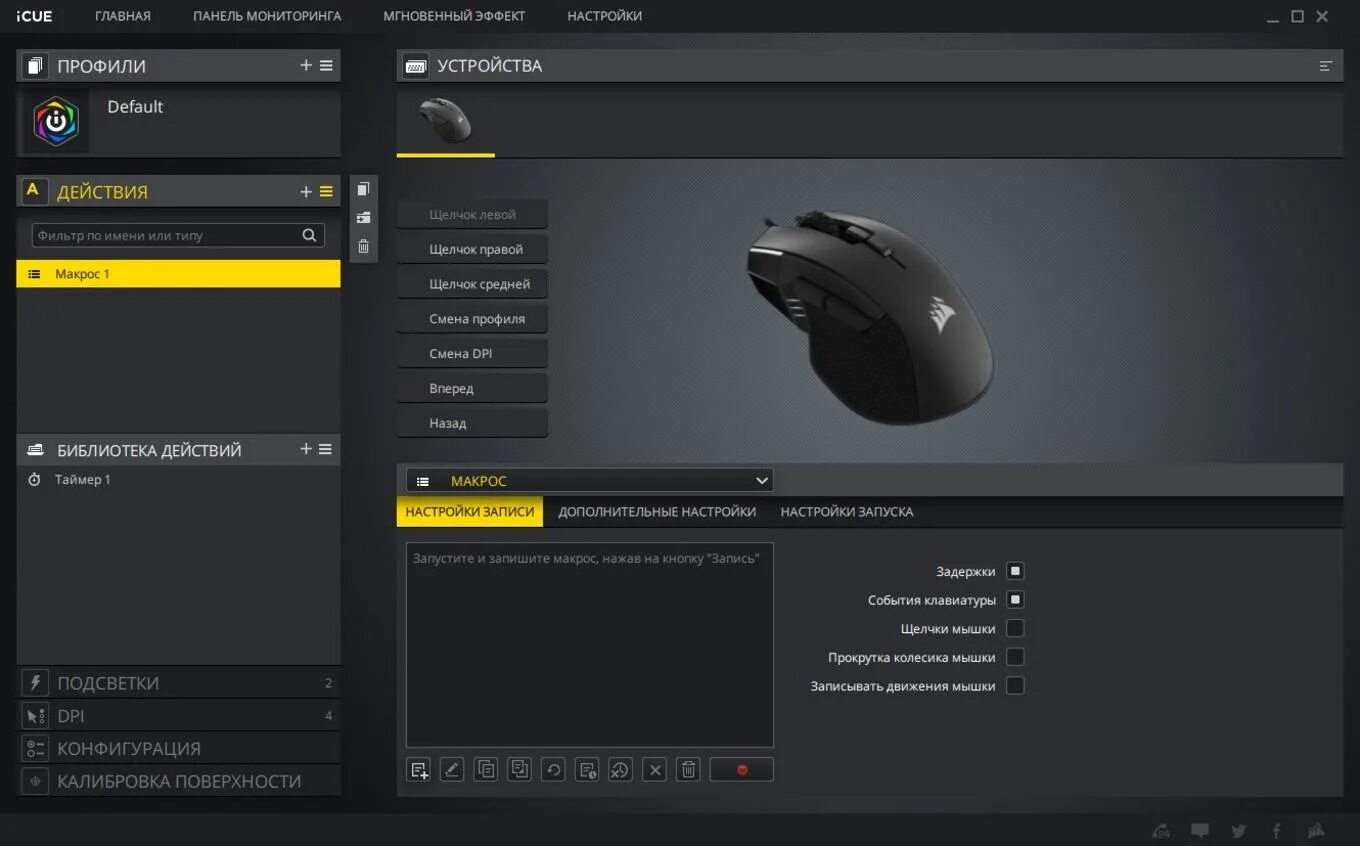Open the chat bubble icon in footer

1200,831
